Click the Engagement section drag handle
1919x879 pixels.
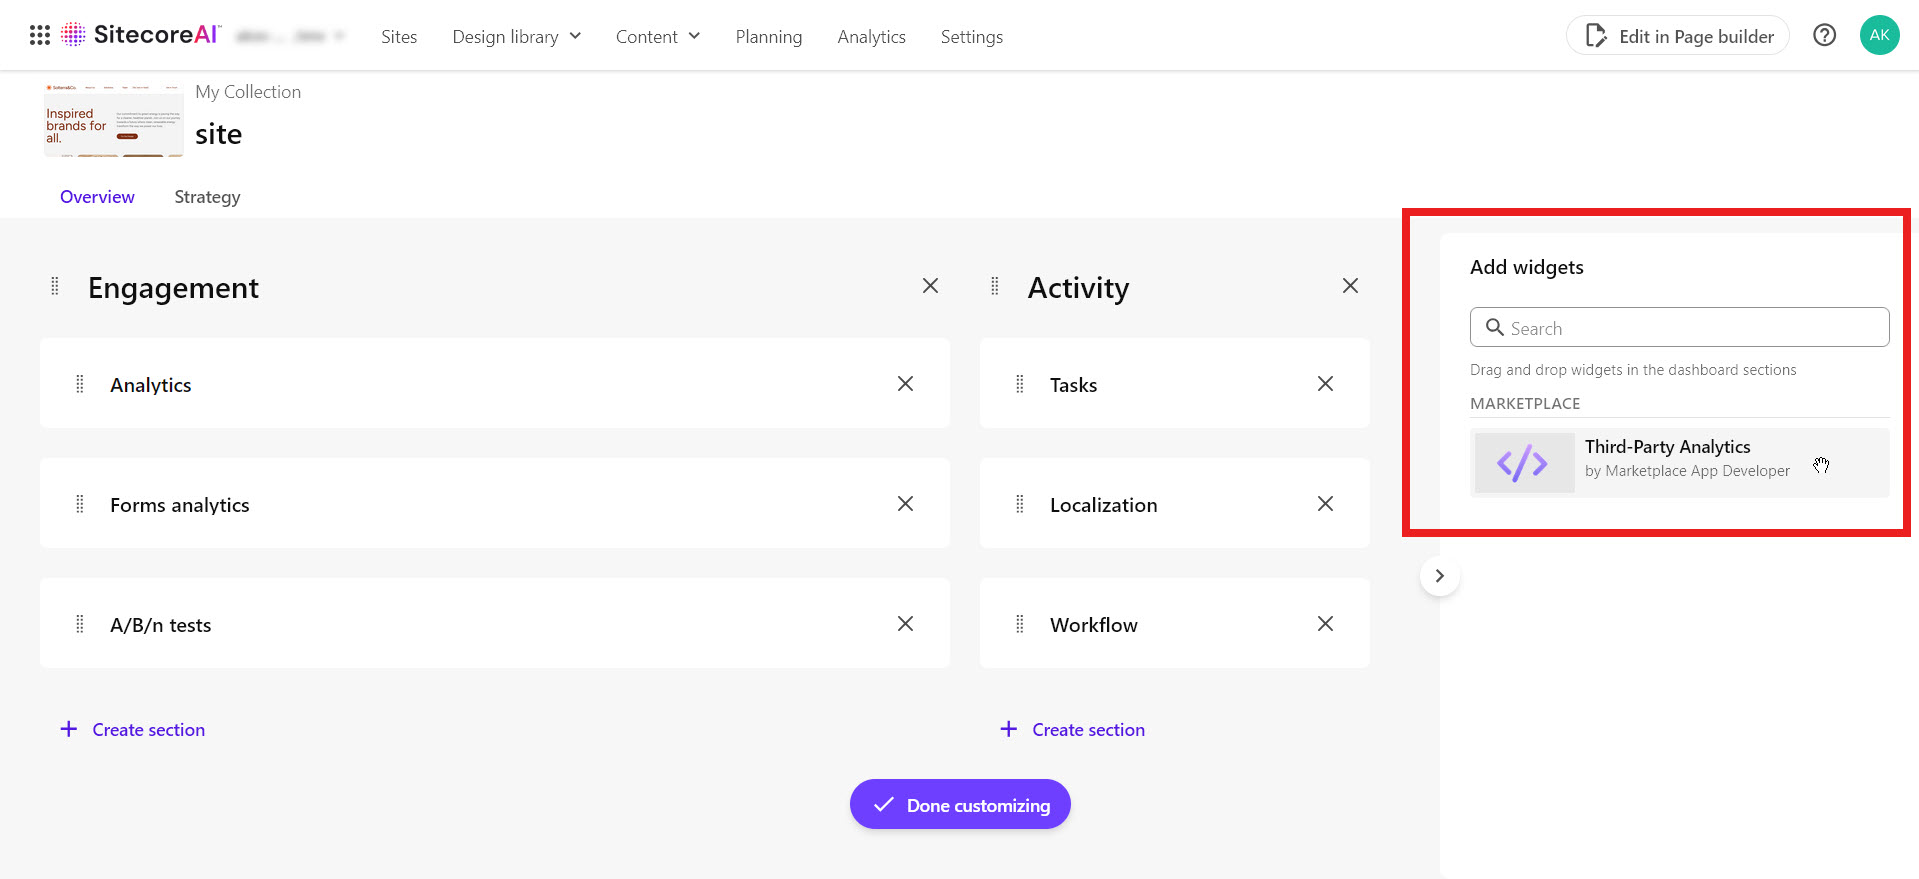tap(55, 286)
